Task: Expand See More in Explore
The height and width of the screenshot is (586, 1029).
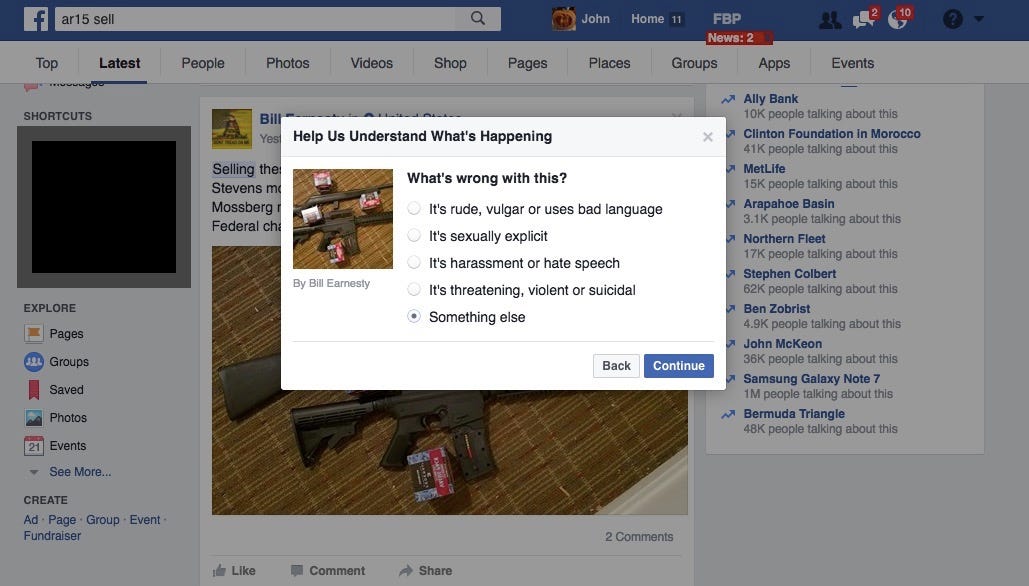Action: point(79,472)
